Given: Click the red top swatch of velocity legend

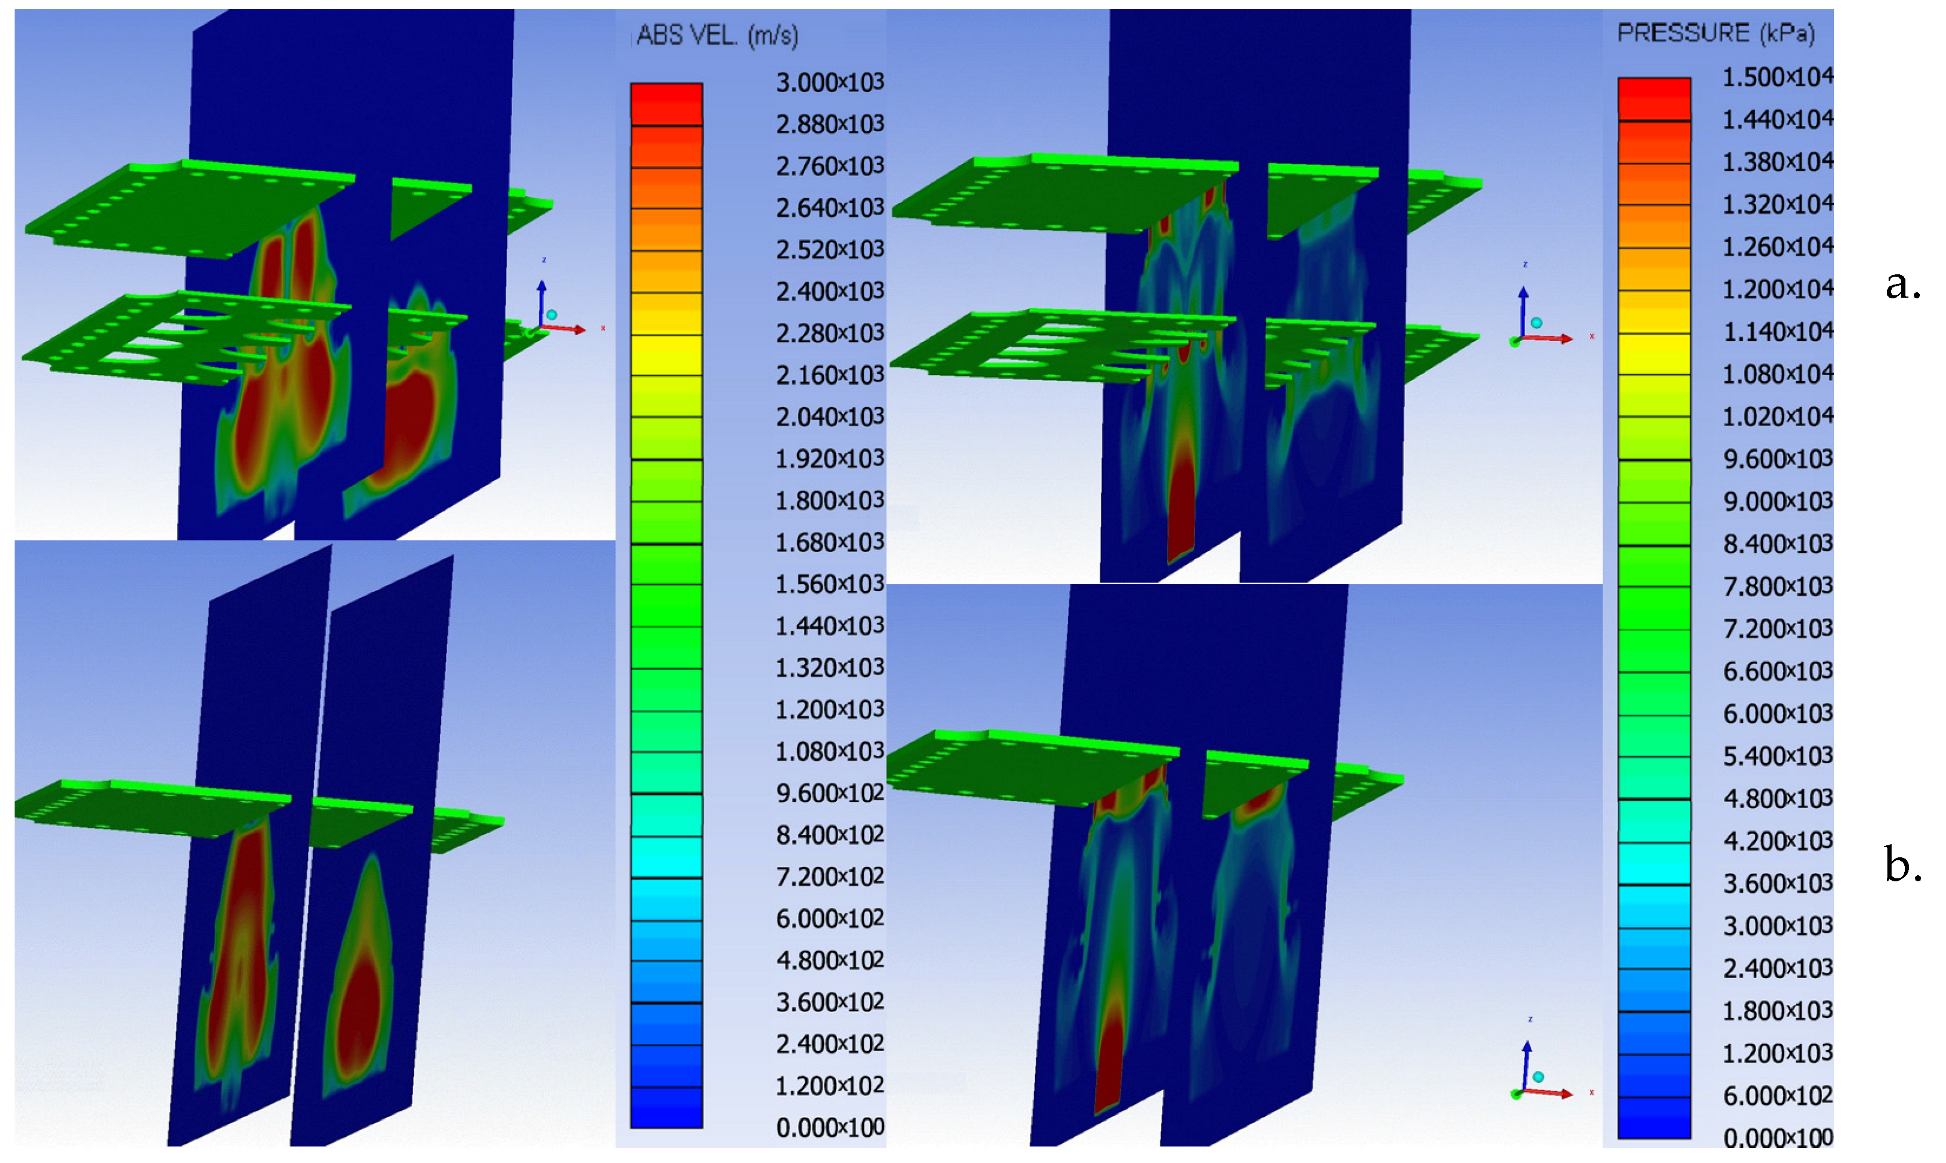Looking at the screenshot, I should pos(666,103).
